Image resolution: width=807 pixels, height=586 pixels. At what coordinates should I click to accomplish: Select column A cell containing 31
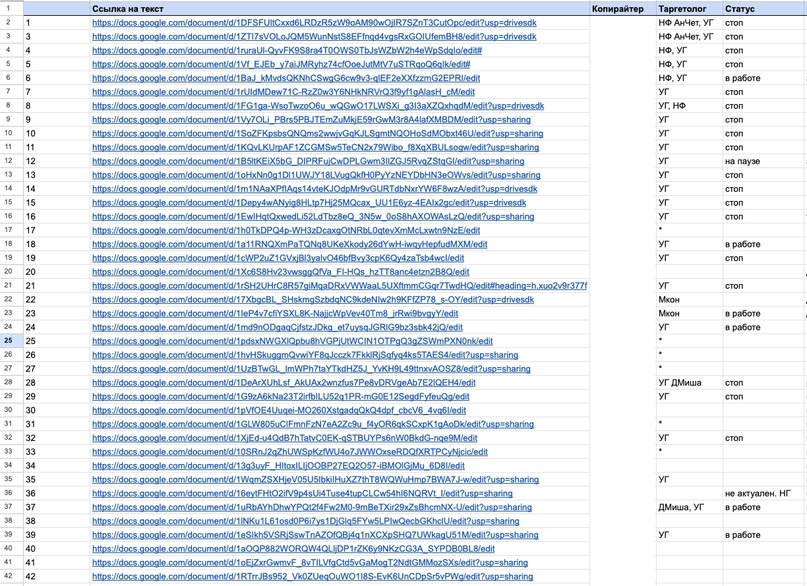57,424
